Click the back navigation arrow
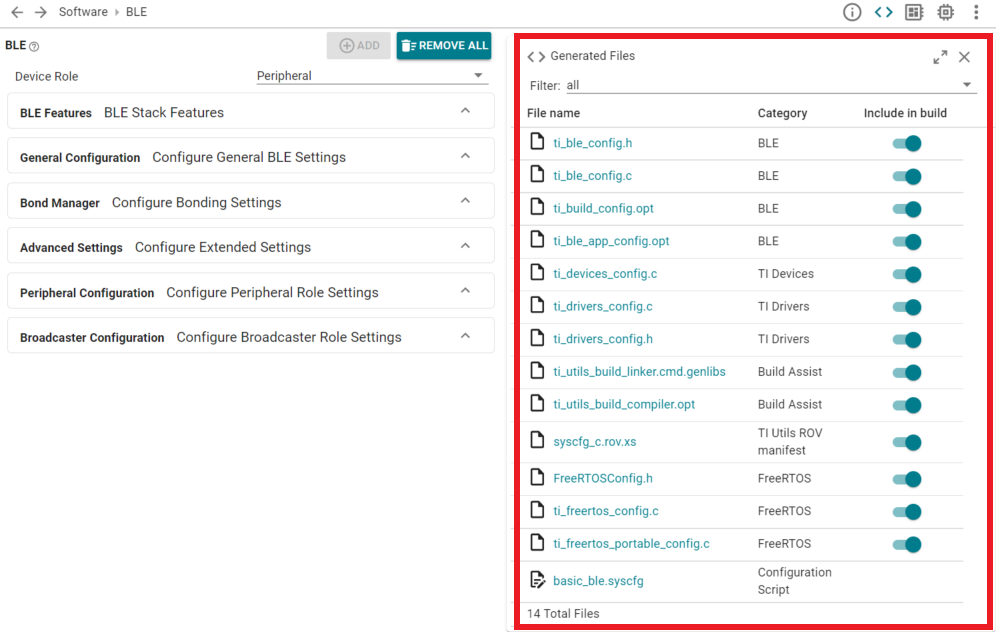Viewport: 996px width, 632px height. [x=17, y=12]
